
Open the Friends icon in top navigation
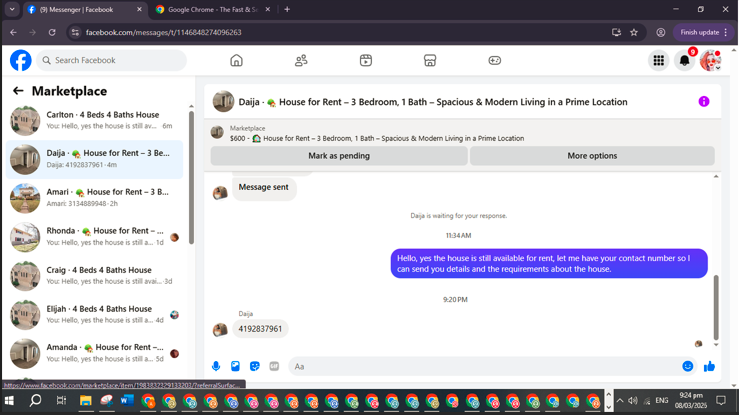click(x=301, y=60)
